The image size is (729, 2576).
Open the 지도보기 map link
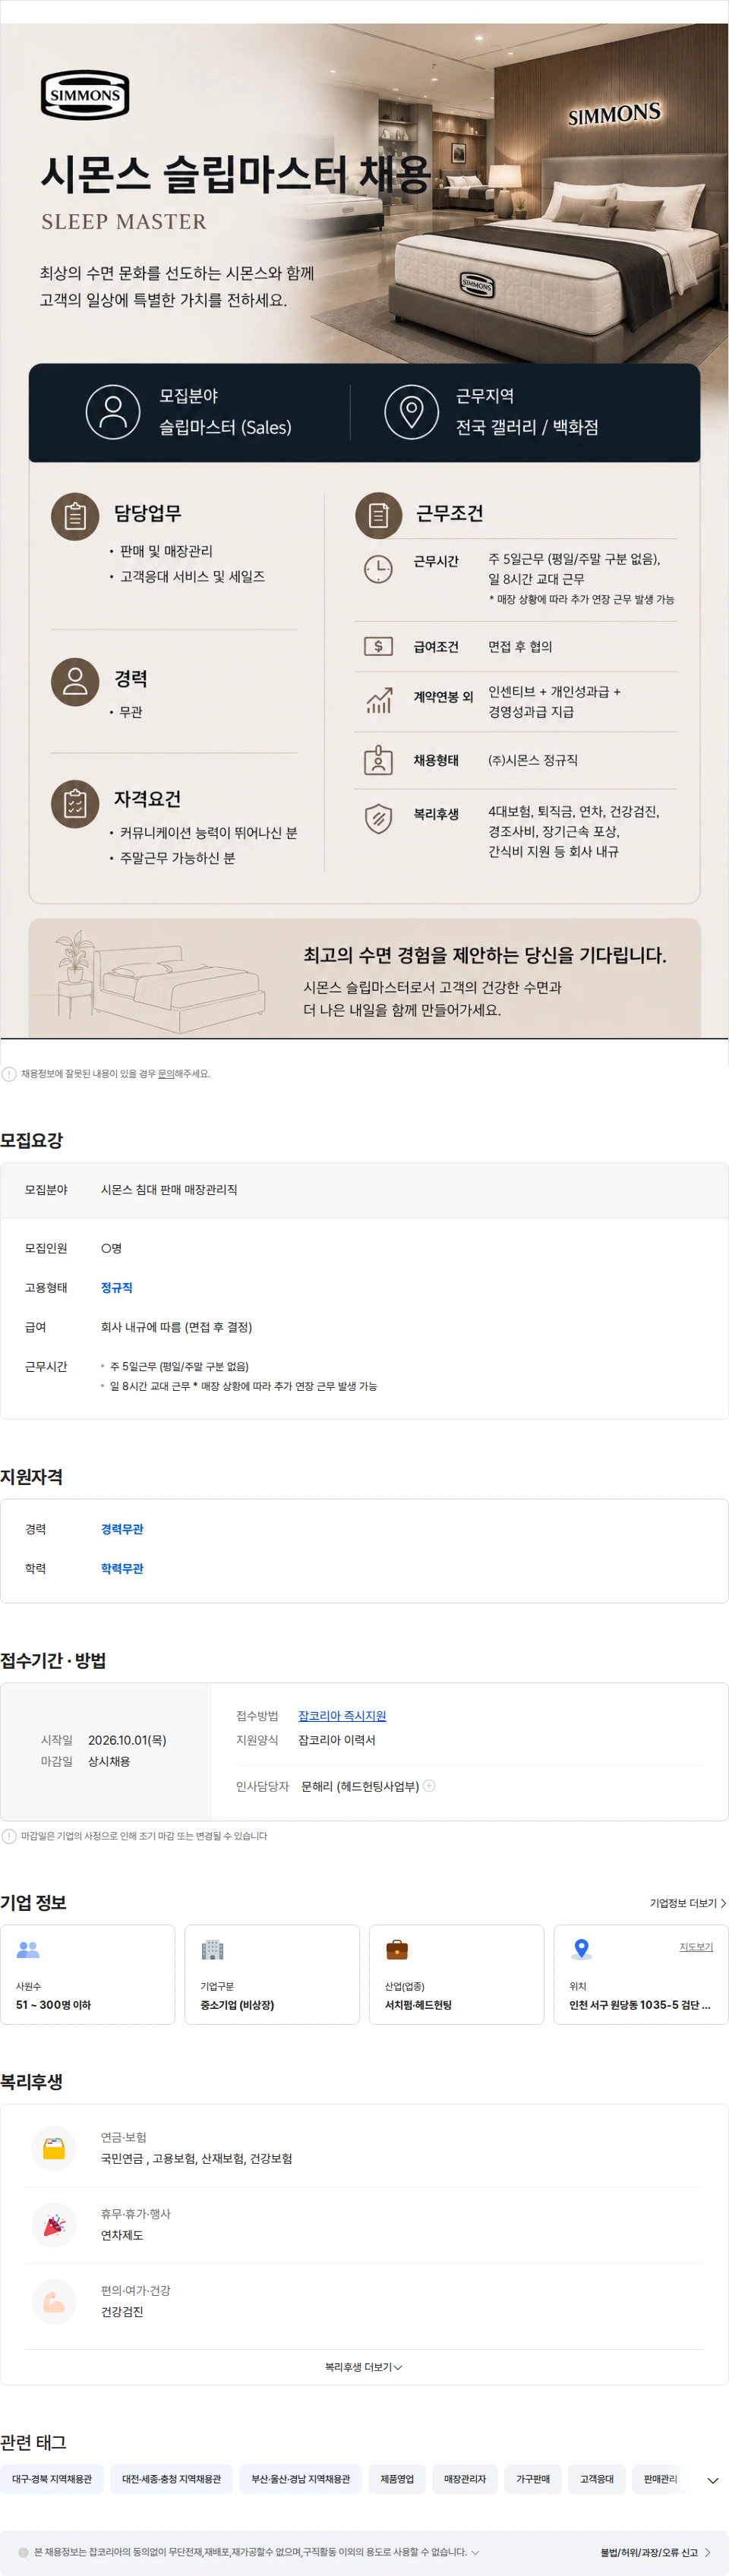[696, 1947]
